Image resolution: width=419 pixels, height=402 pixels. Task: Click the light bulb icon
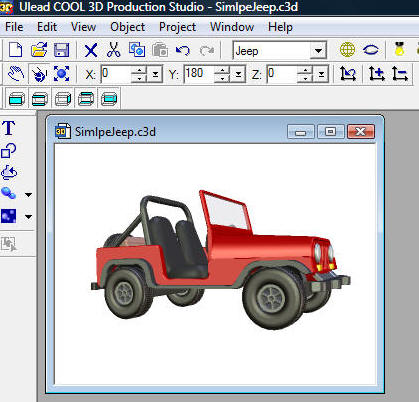tap(399, 49)
